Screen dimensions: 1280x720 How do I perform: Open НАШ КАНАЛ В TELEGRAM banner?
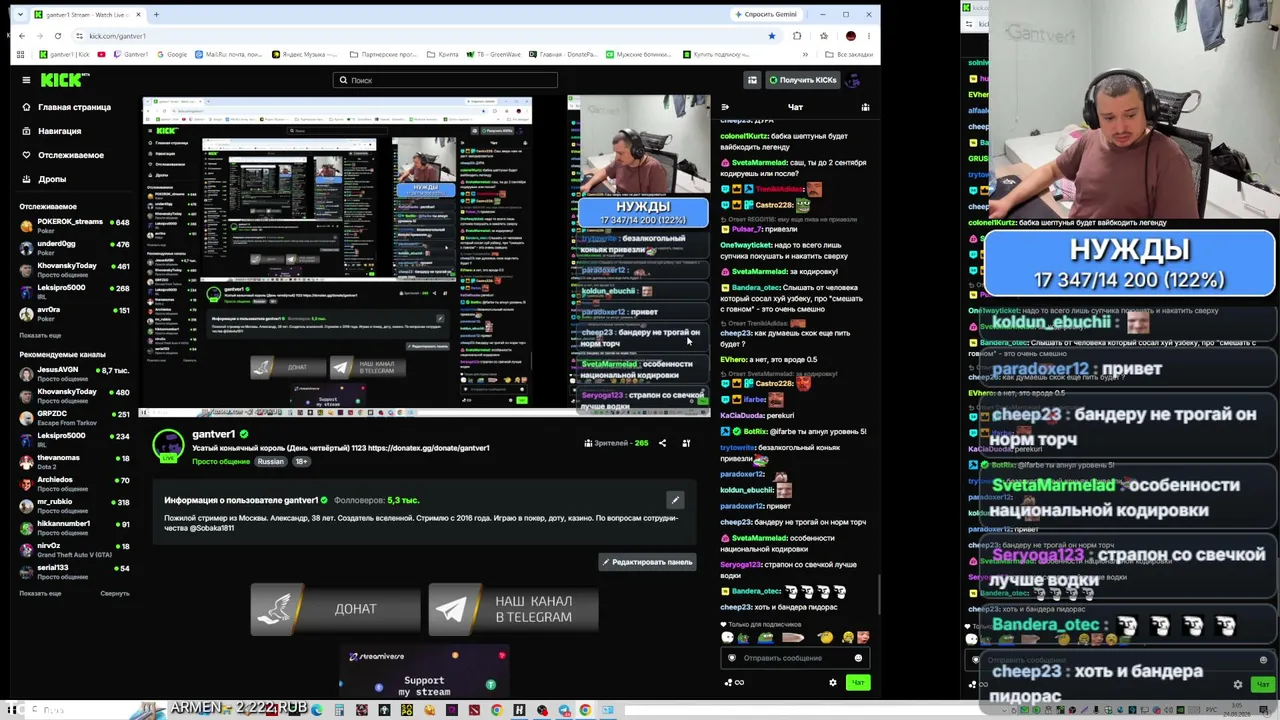tap(514, 609)
